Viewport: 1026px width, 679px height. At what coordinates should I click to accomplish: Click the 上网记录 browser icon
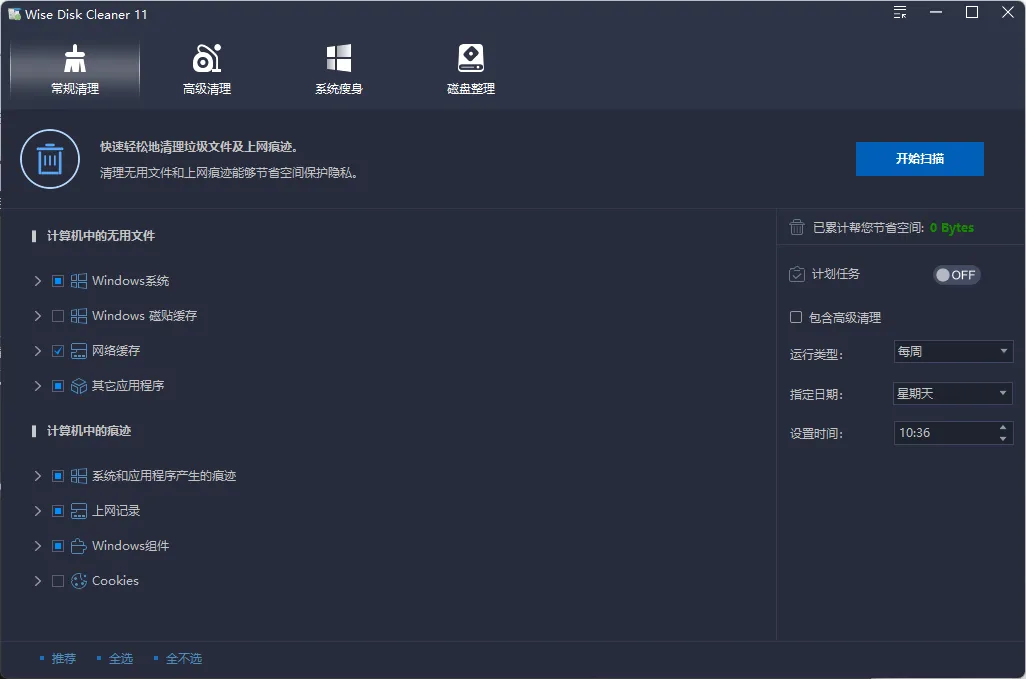(x=79, y=511)
